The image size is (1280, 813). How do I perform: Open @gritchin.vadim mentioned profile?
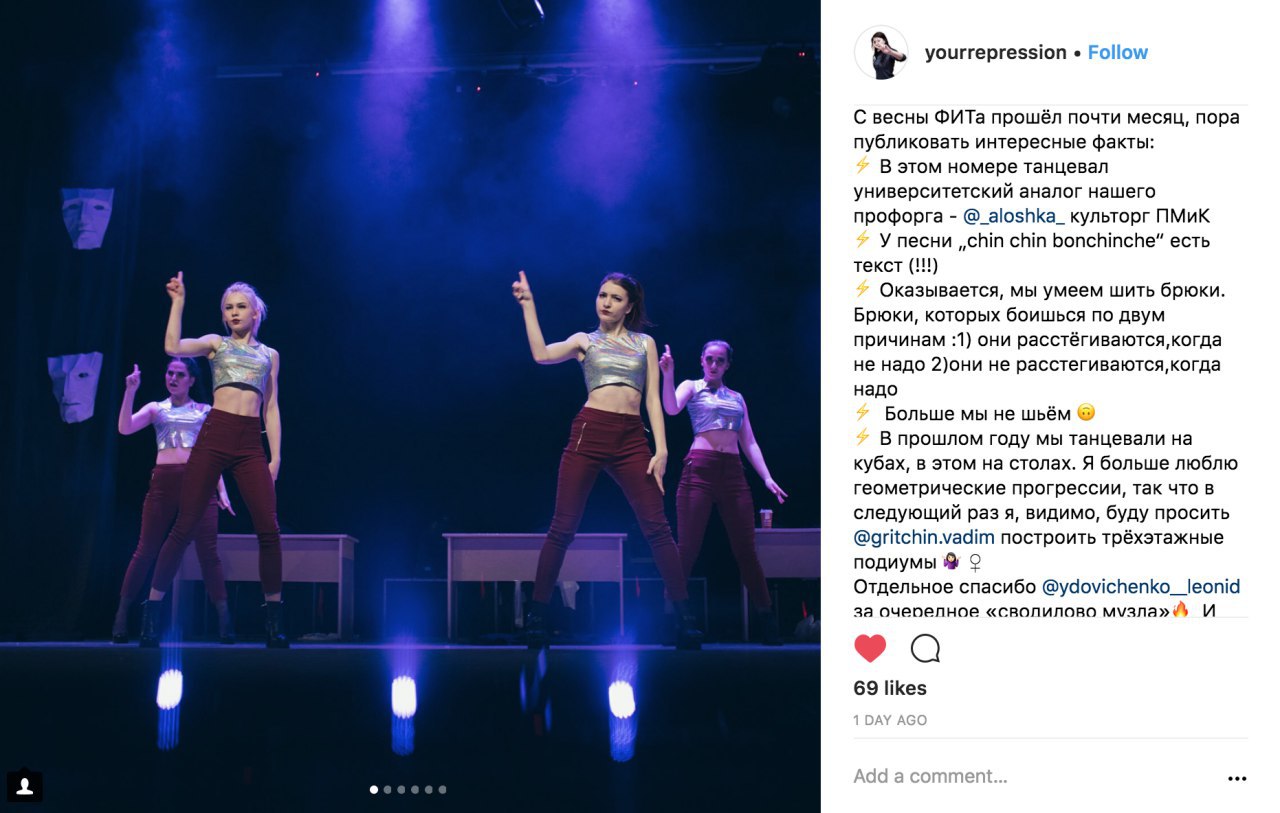[x=924, y=538]
